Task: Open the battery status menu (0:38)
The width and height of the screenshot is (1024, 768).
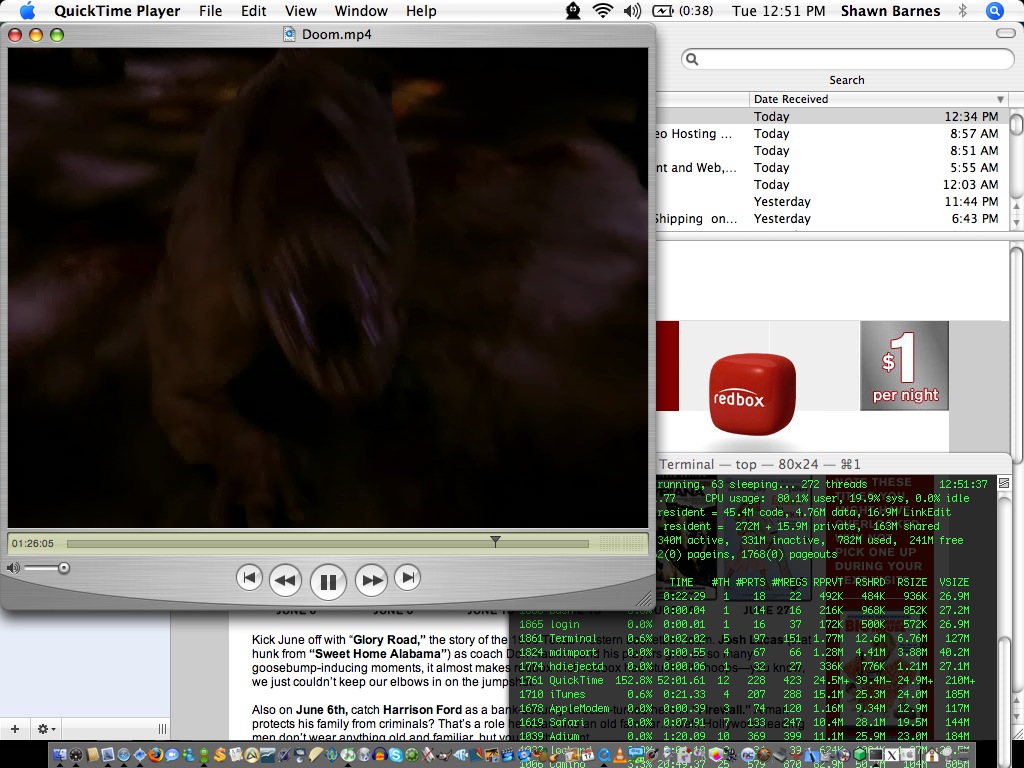Action: (x=682, y=11)
